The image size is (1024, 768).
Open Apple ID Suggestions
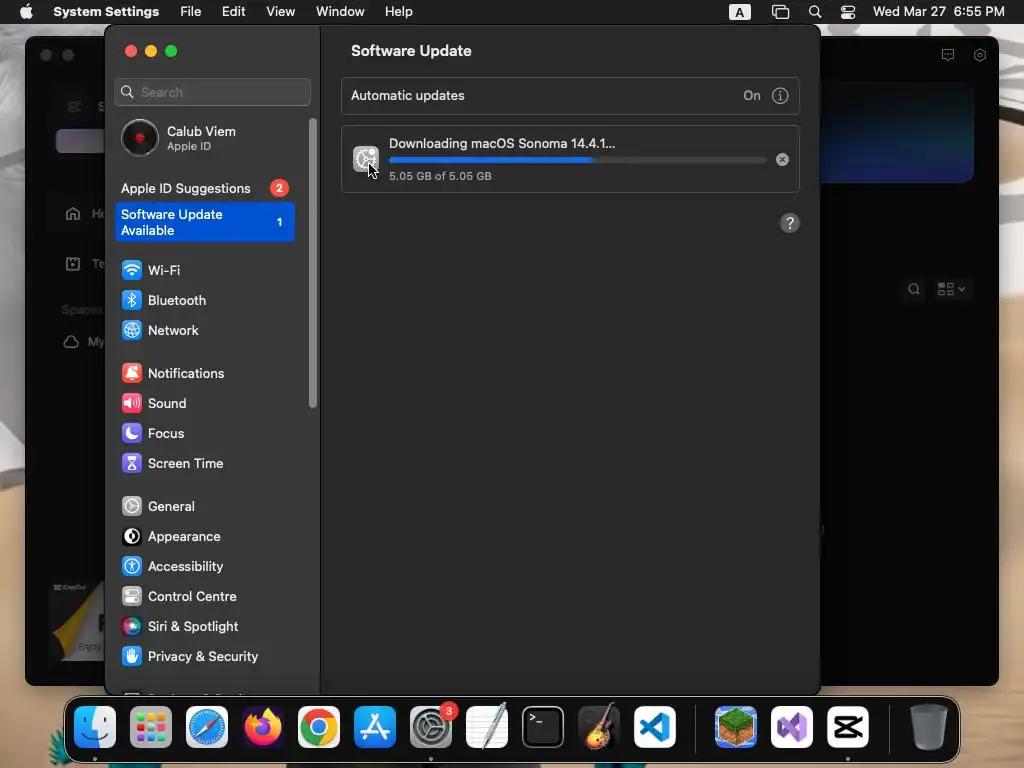point(204,188)
